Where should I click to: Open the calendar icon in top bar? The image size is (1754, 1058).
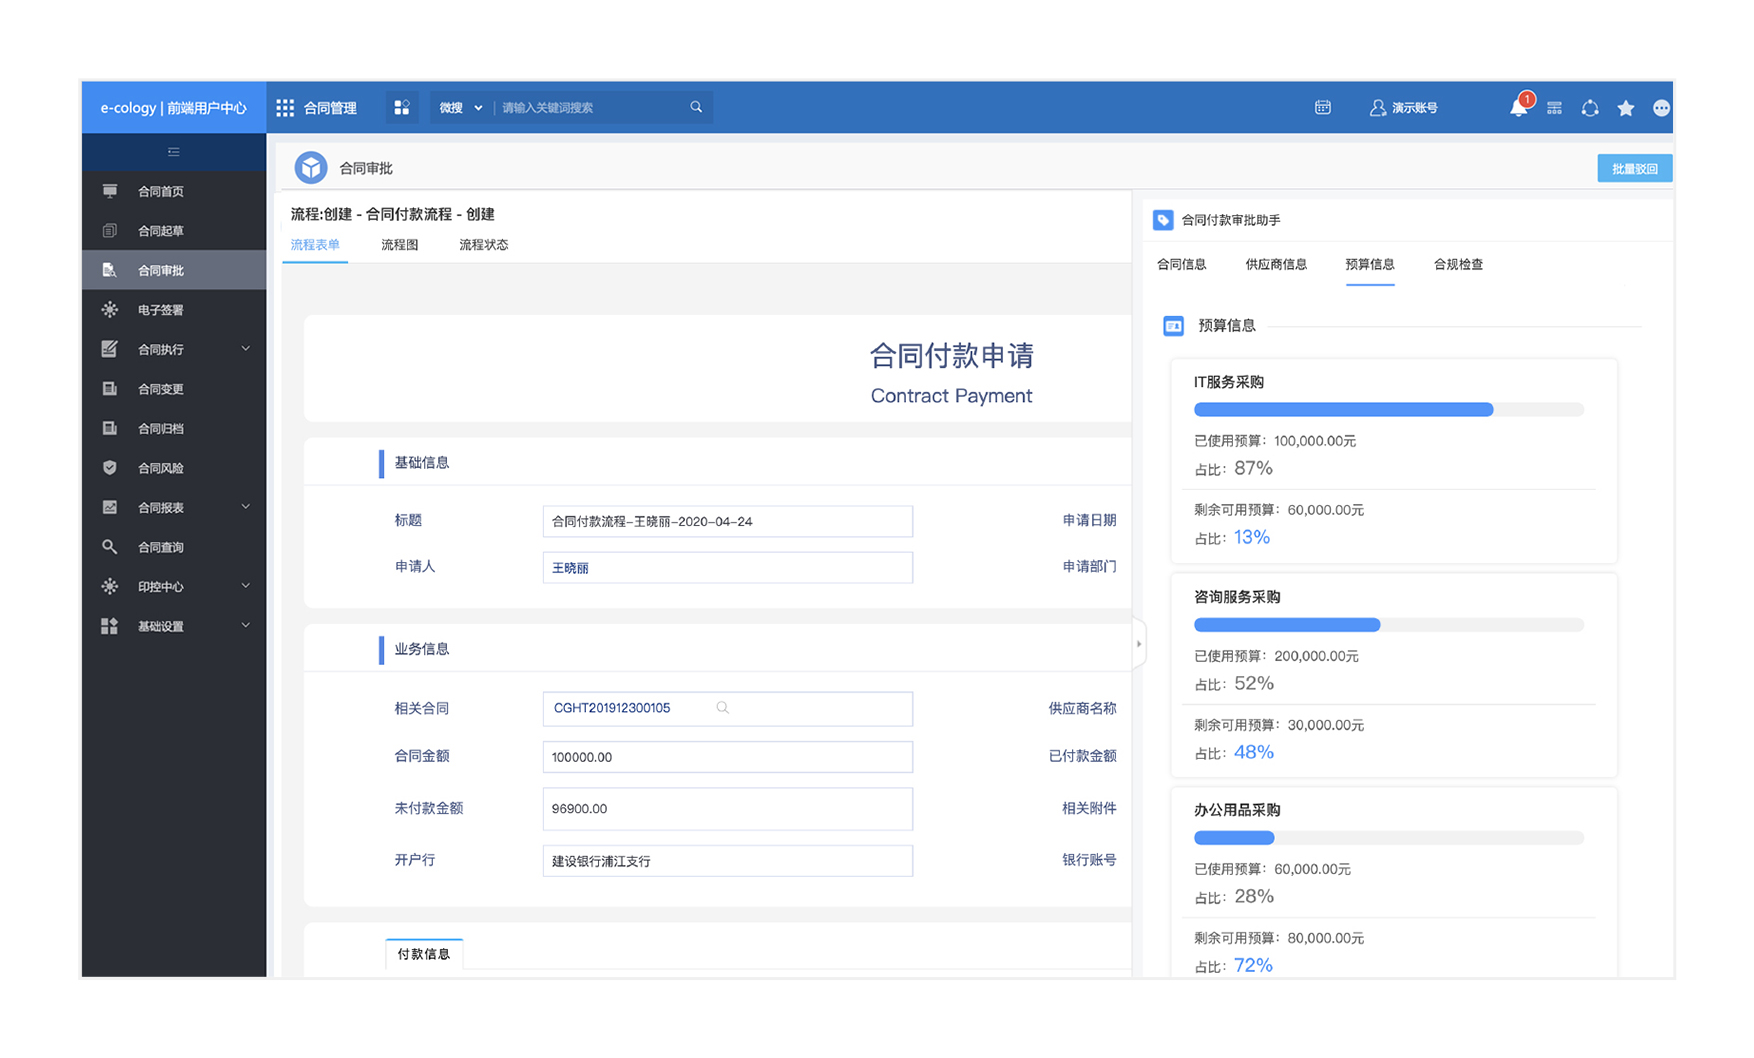click(1322, 107)
